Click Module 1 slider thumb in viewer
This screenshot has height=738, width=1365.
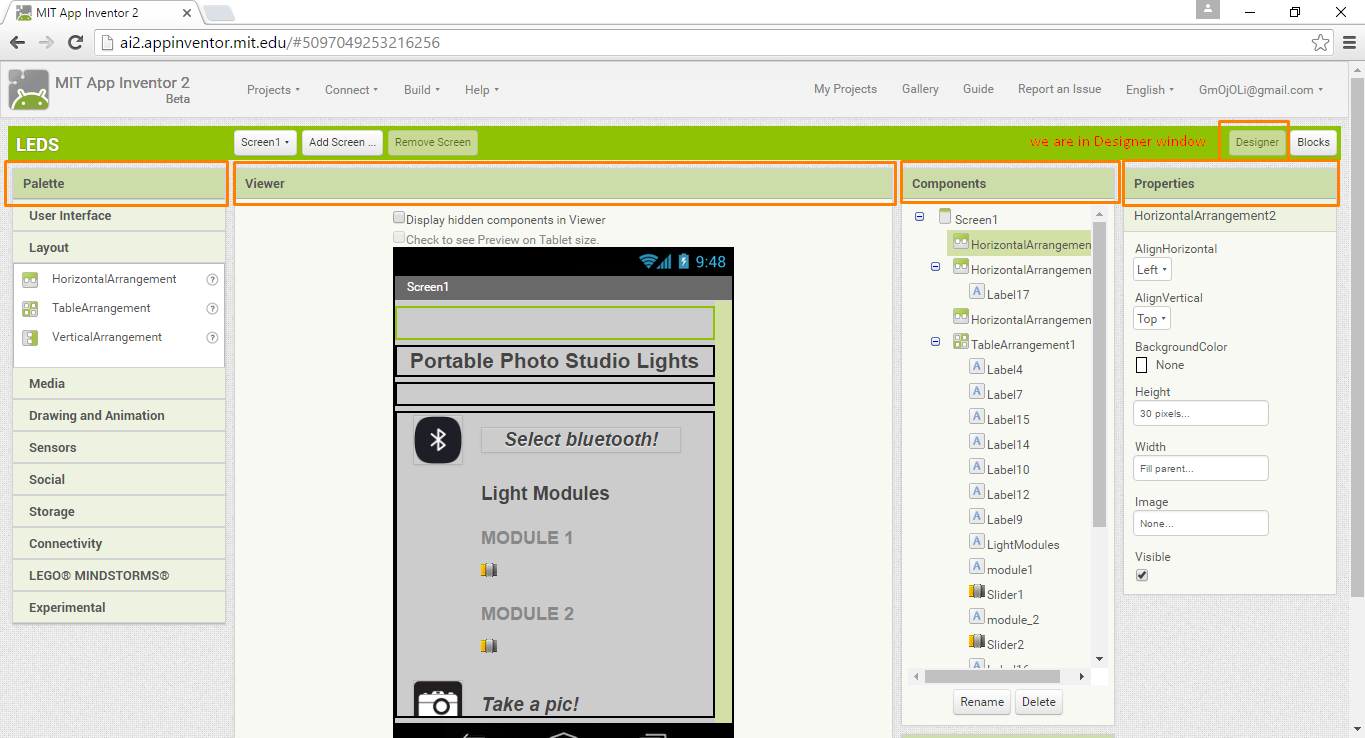click(488, 570)
